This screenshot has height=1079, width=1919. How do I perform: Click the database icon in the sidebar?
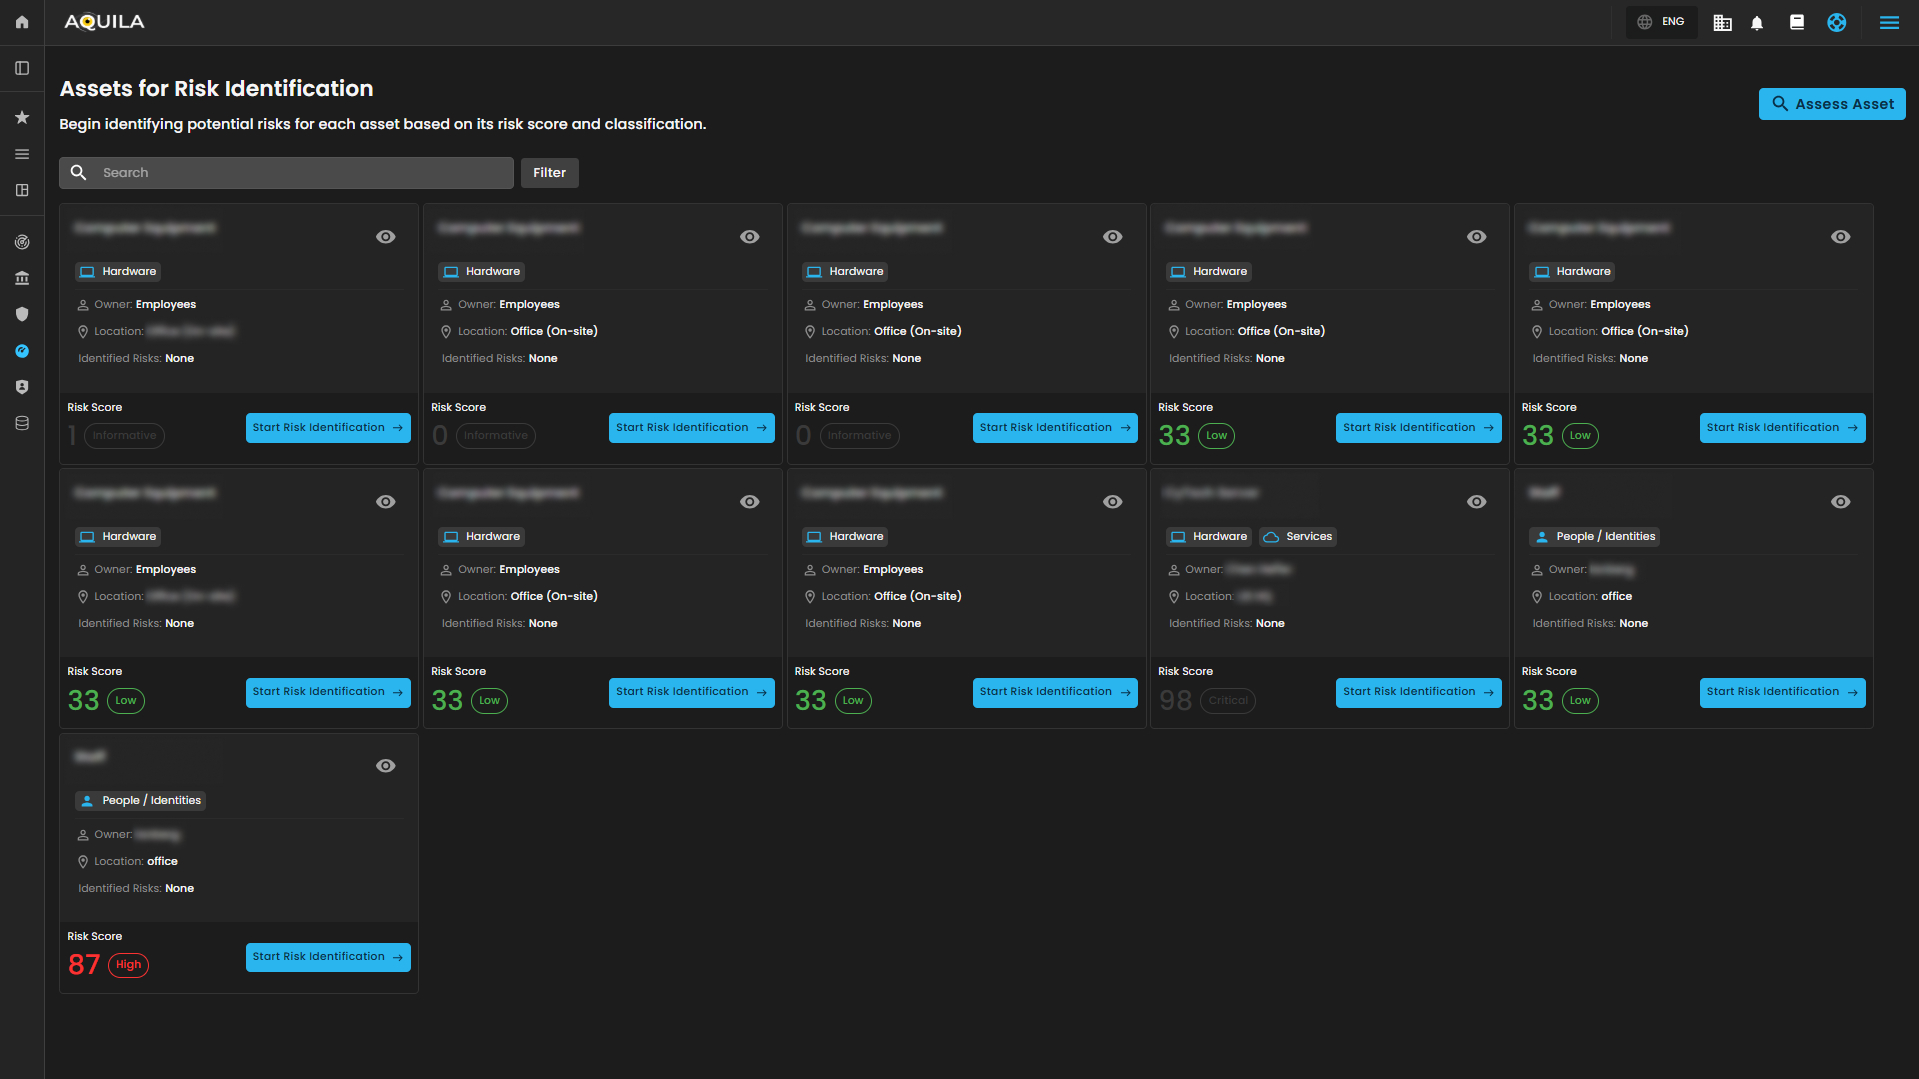[22, 423]
